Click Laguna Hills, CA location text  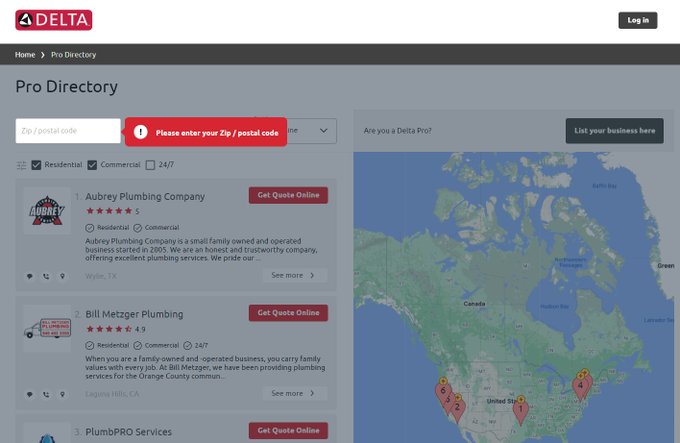point(112,394)
